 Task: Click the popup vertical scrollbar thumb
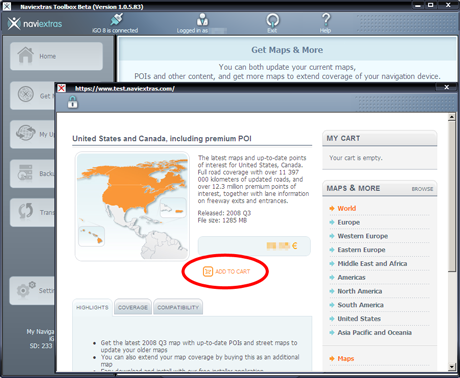point(452,196)
